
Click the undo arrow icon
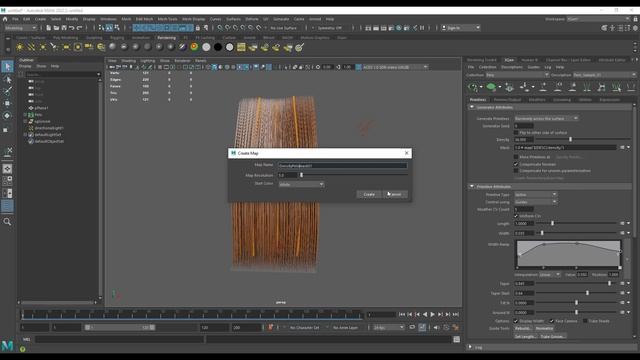pyautogui.click(x=72, y=28)
